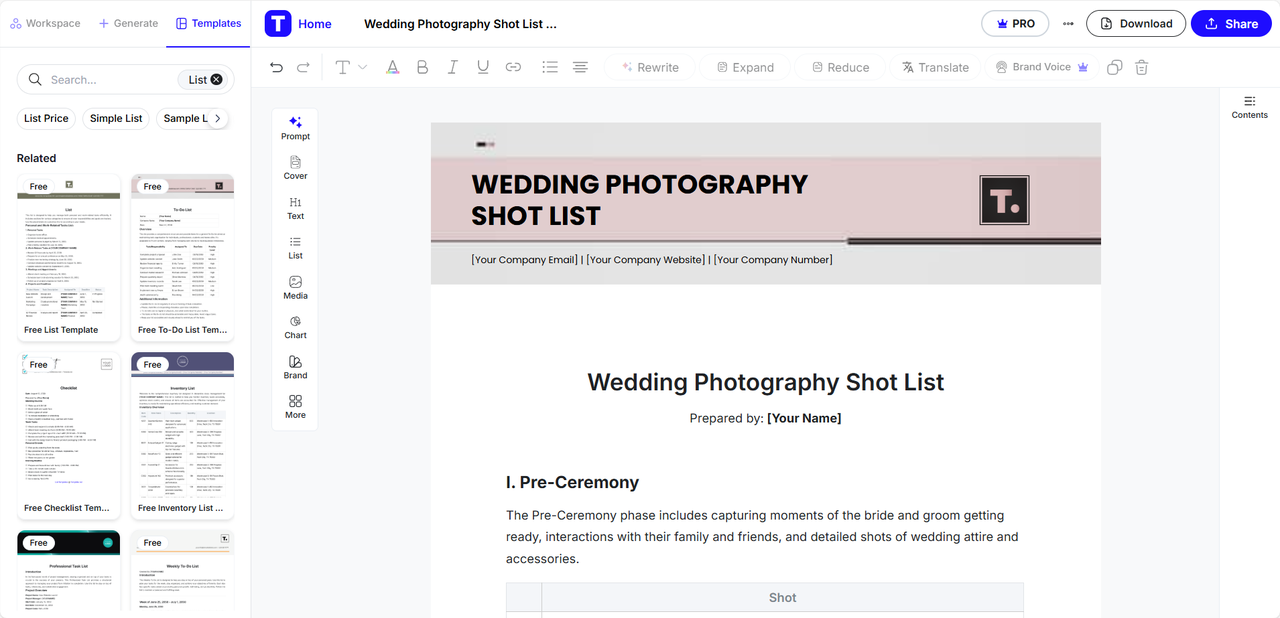Click the Wedding Photography Shot List heading
This screenshot has width=1280, height=618.
(765, 382)
